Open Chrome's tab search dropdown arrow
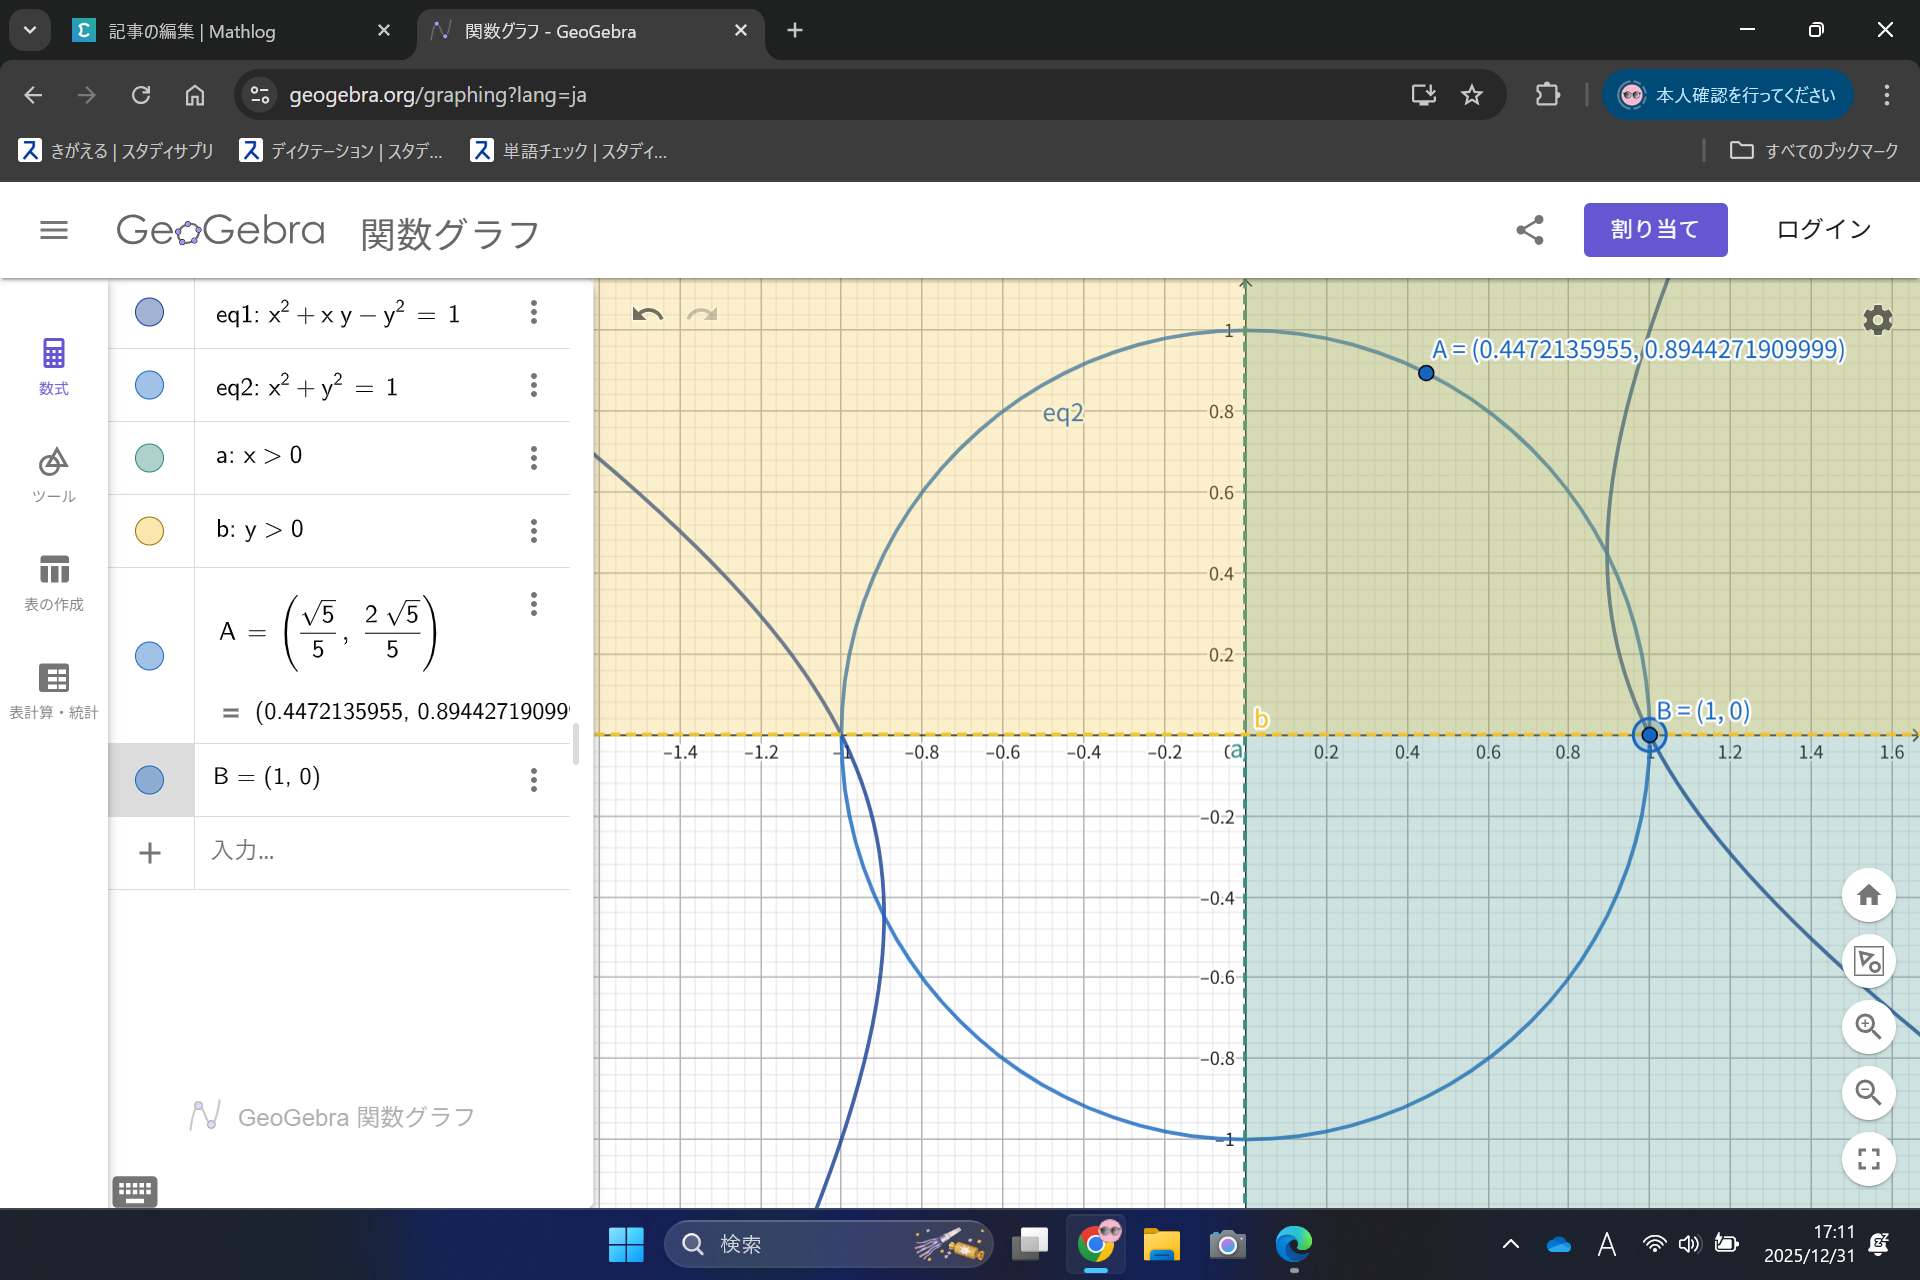Image resolution: width=1920 pixels, height=1280 pixels. point(29,30)
